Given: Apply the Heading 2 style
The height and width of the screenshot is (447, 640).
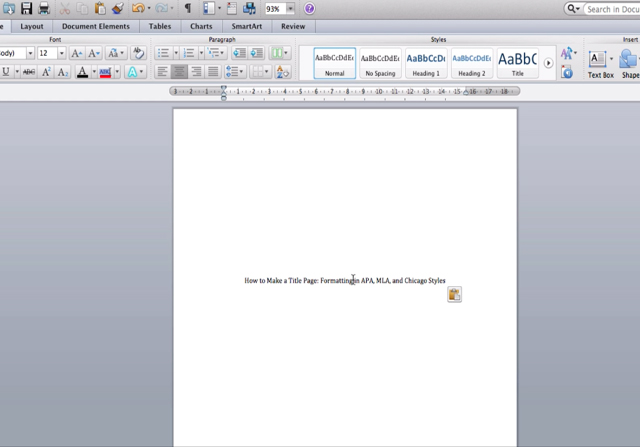Looking at the screenshot, I should [472, 63].
